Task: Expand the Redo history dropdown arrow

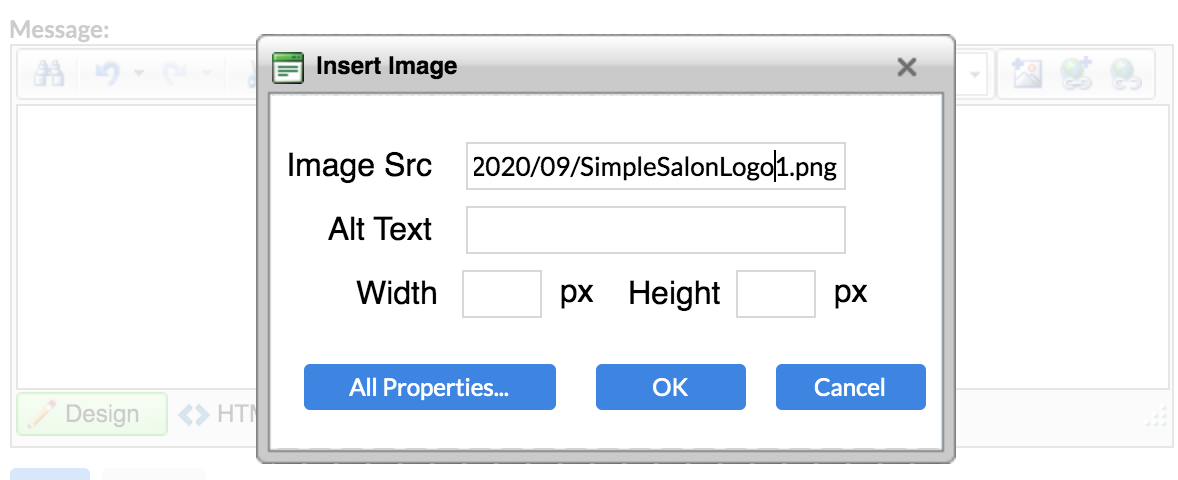Action: point(207,74)
